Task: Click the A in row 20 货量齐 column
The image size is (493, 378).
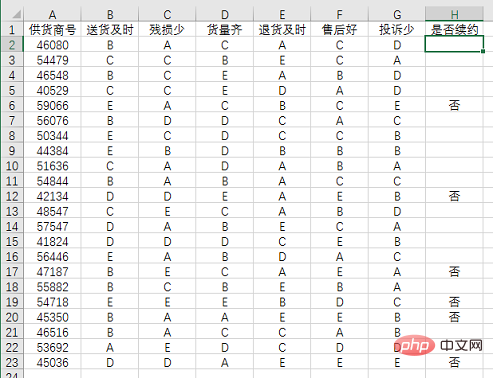Action: coord(225,317)
